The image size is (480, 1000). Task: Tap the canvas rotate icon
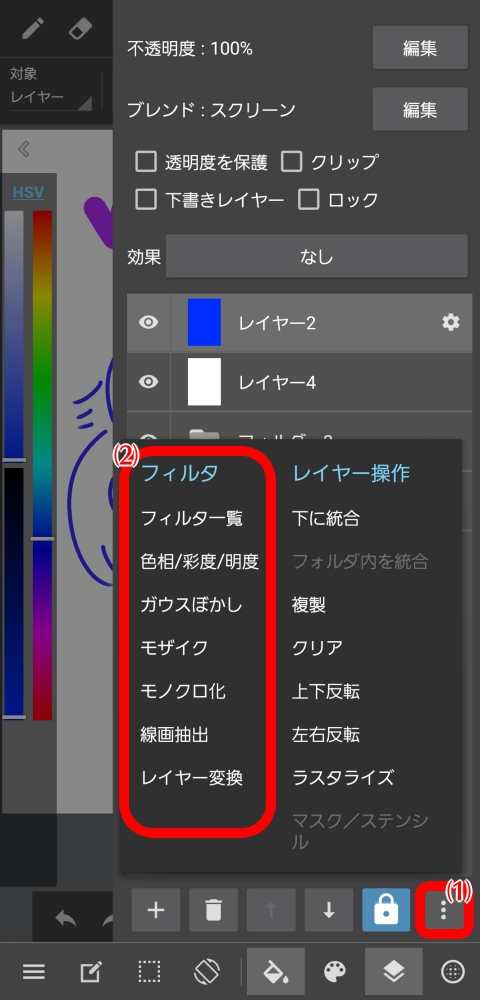coord(207,972)
